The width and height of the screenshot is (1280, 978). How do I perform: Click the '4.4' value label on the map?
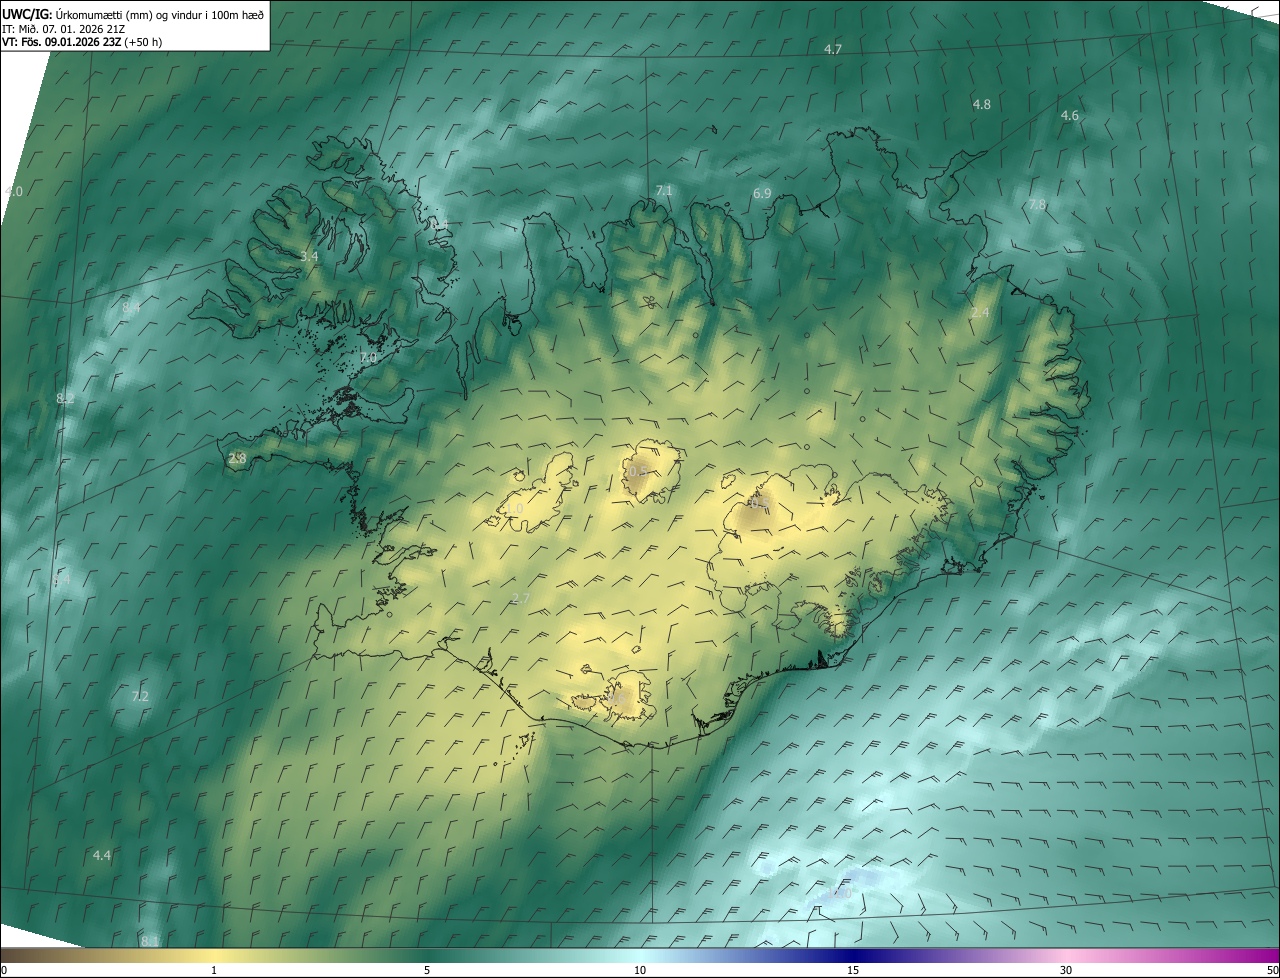102,856
